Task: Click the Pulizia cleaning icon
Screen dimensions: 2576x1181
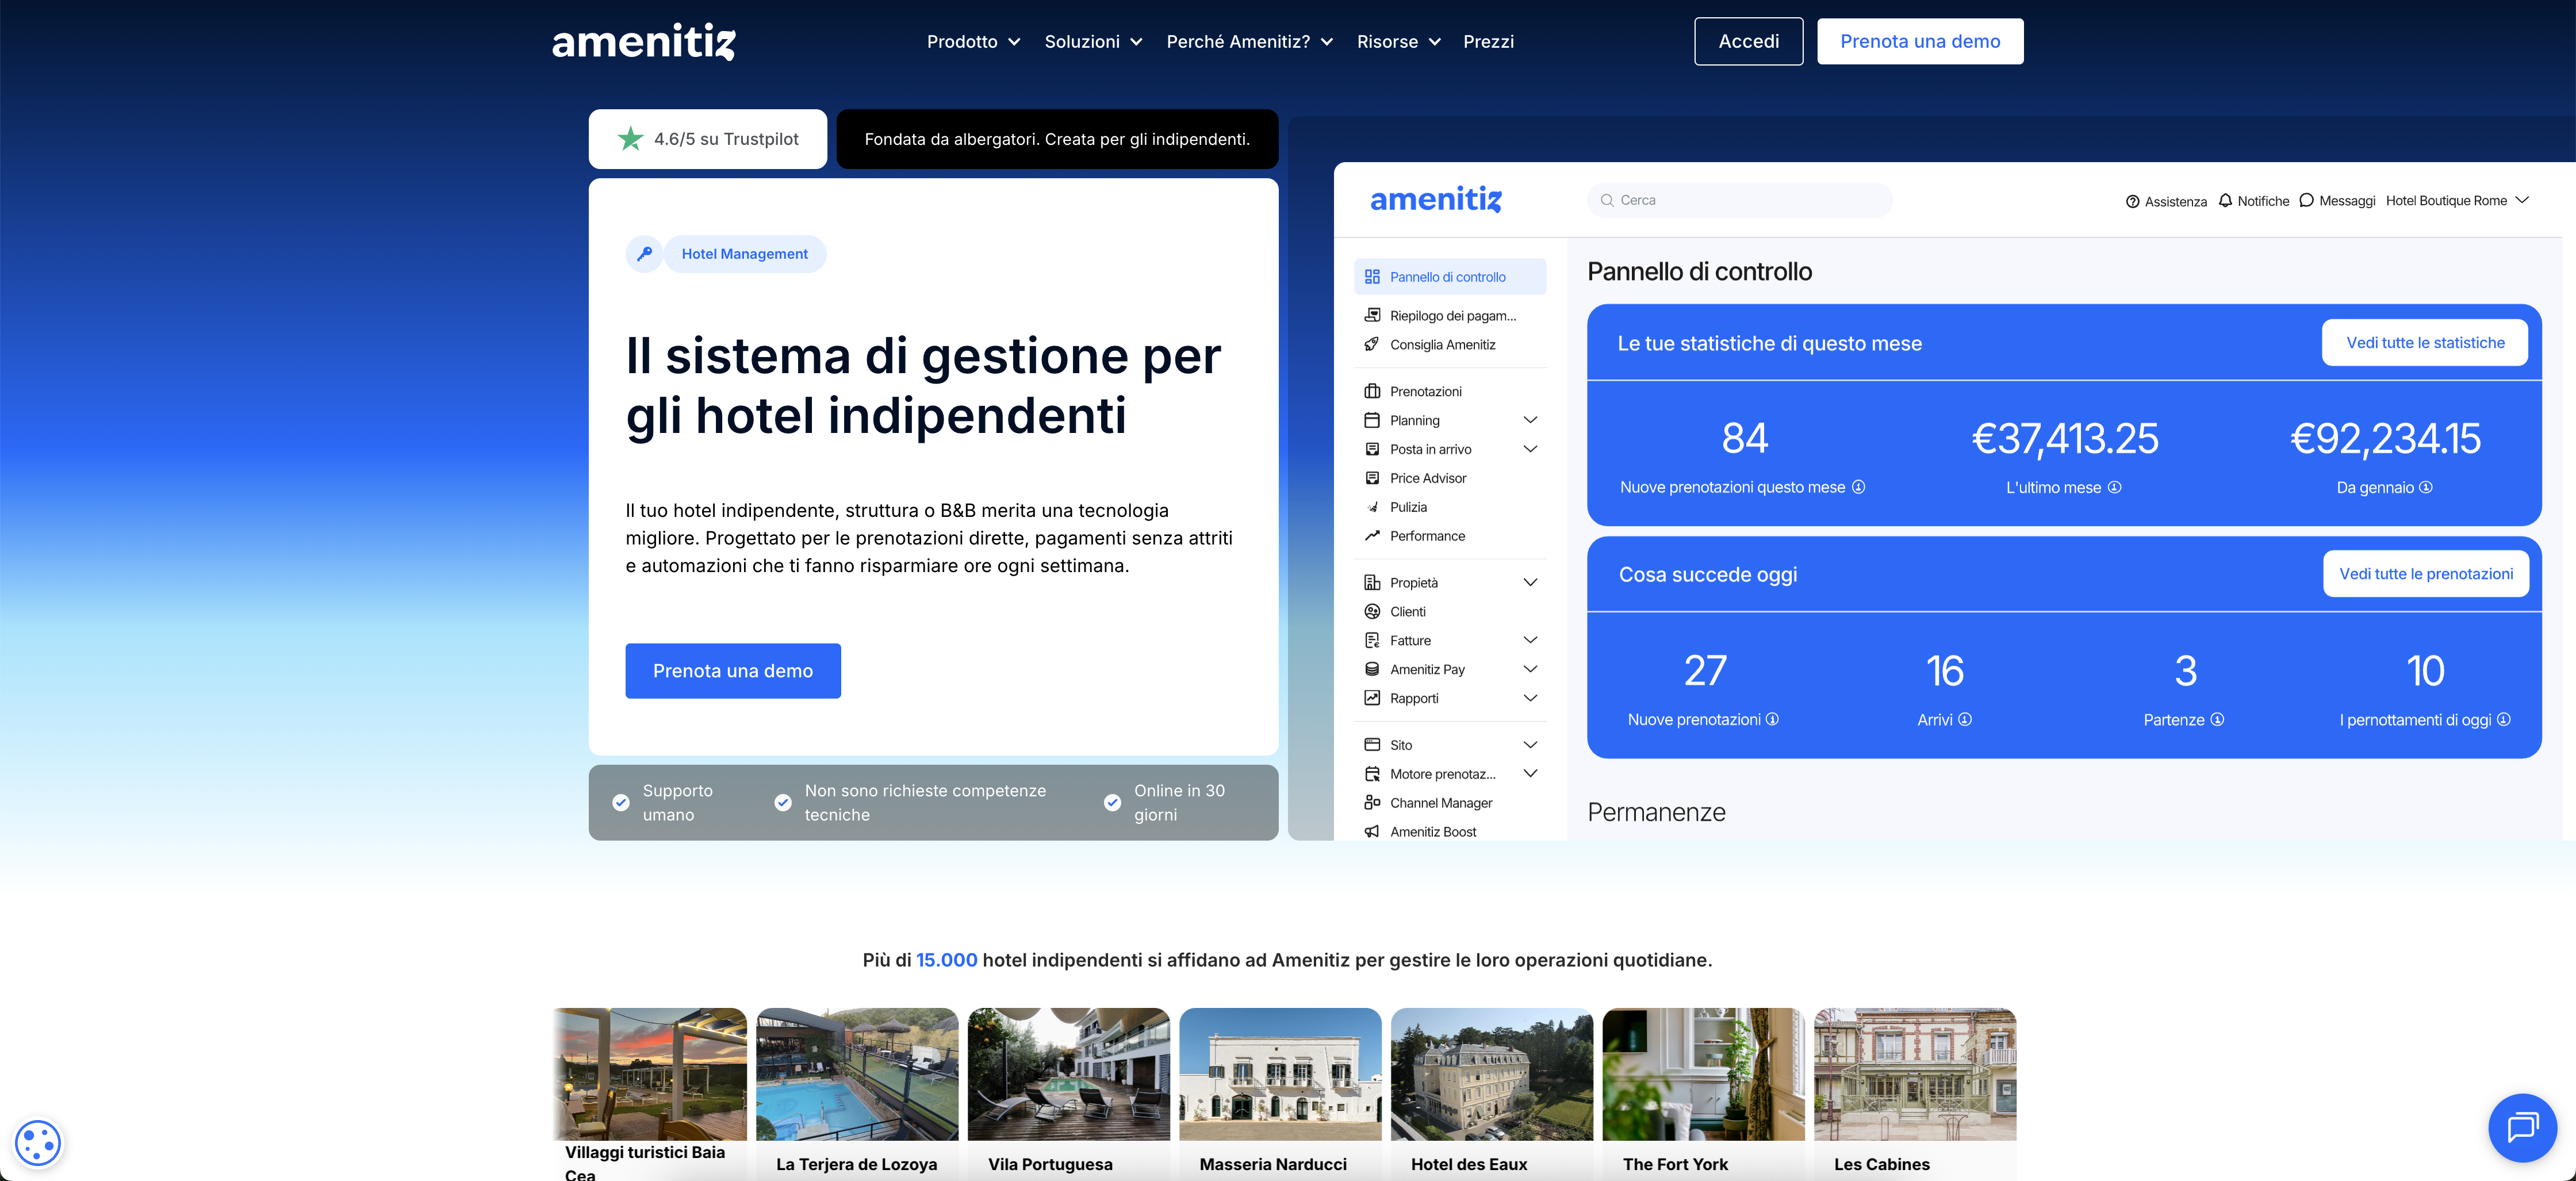Action: point(1372,507)
